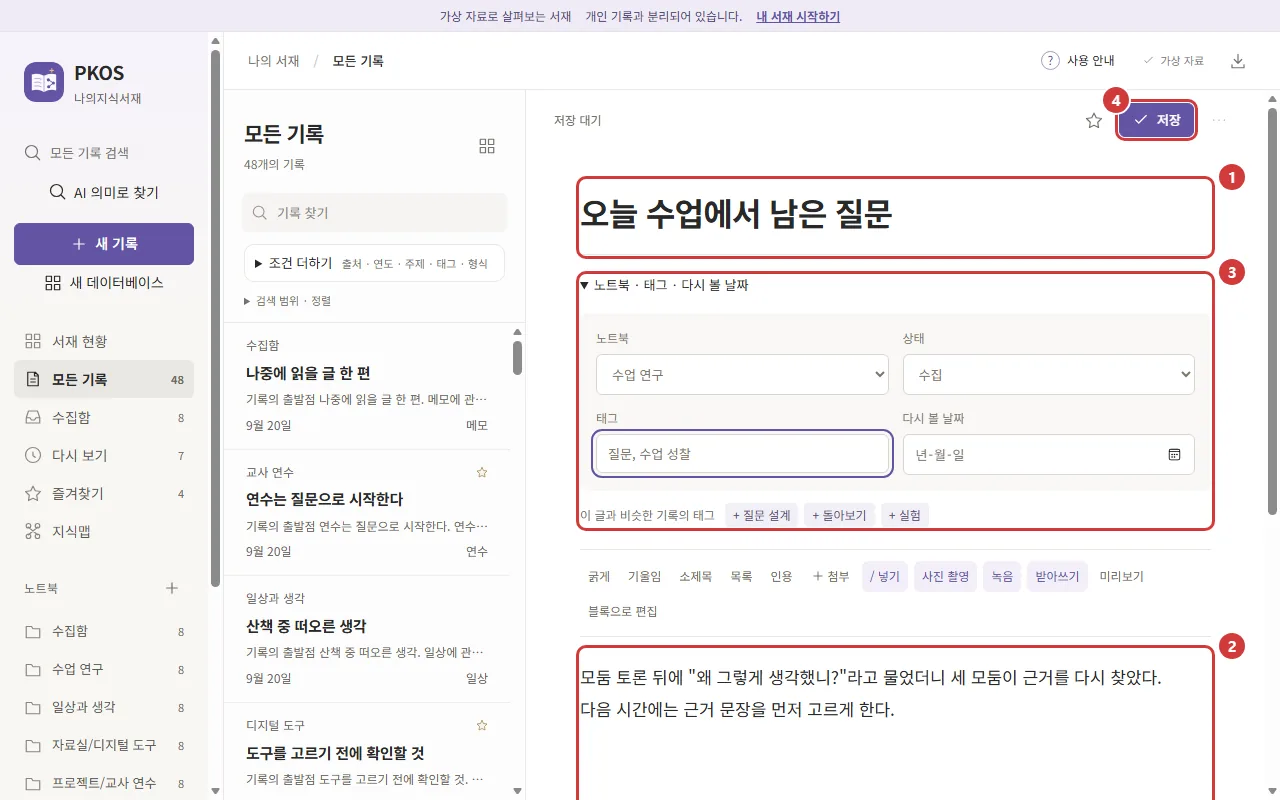The height and width of the screenshot is (800, 1280).
Task: Go to 수집함 sidebar navigation item
Action: click(104, 418)
